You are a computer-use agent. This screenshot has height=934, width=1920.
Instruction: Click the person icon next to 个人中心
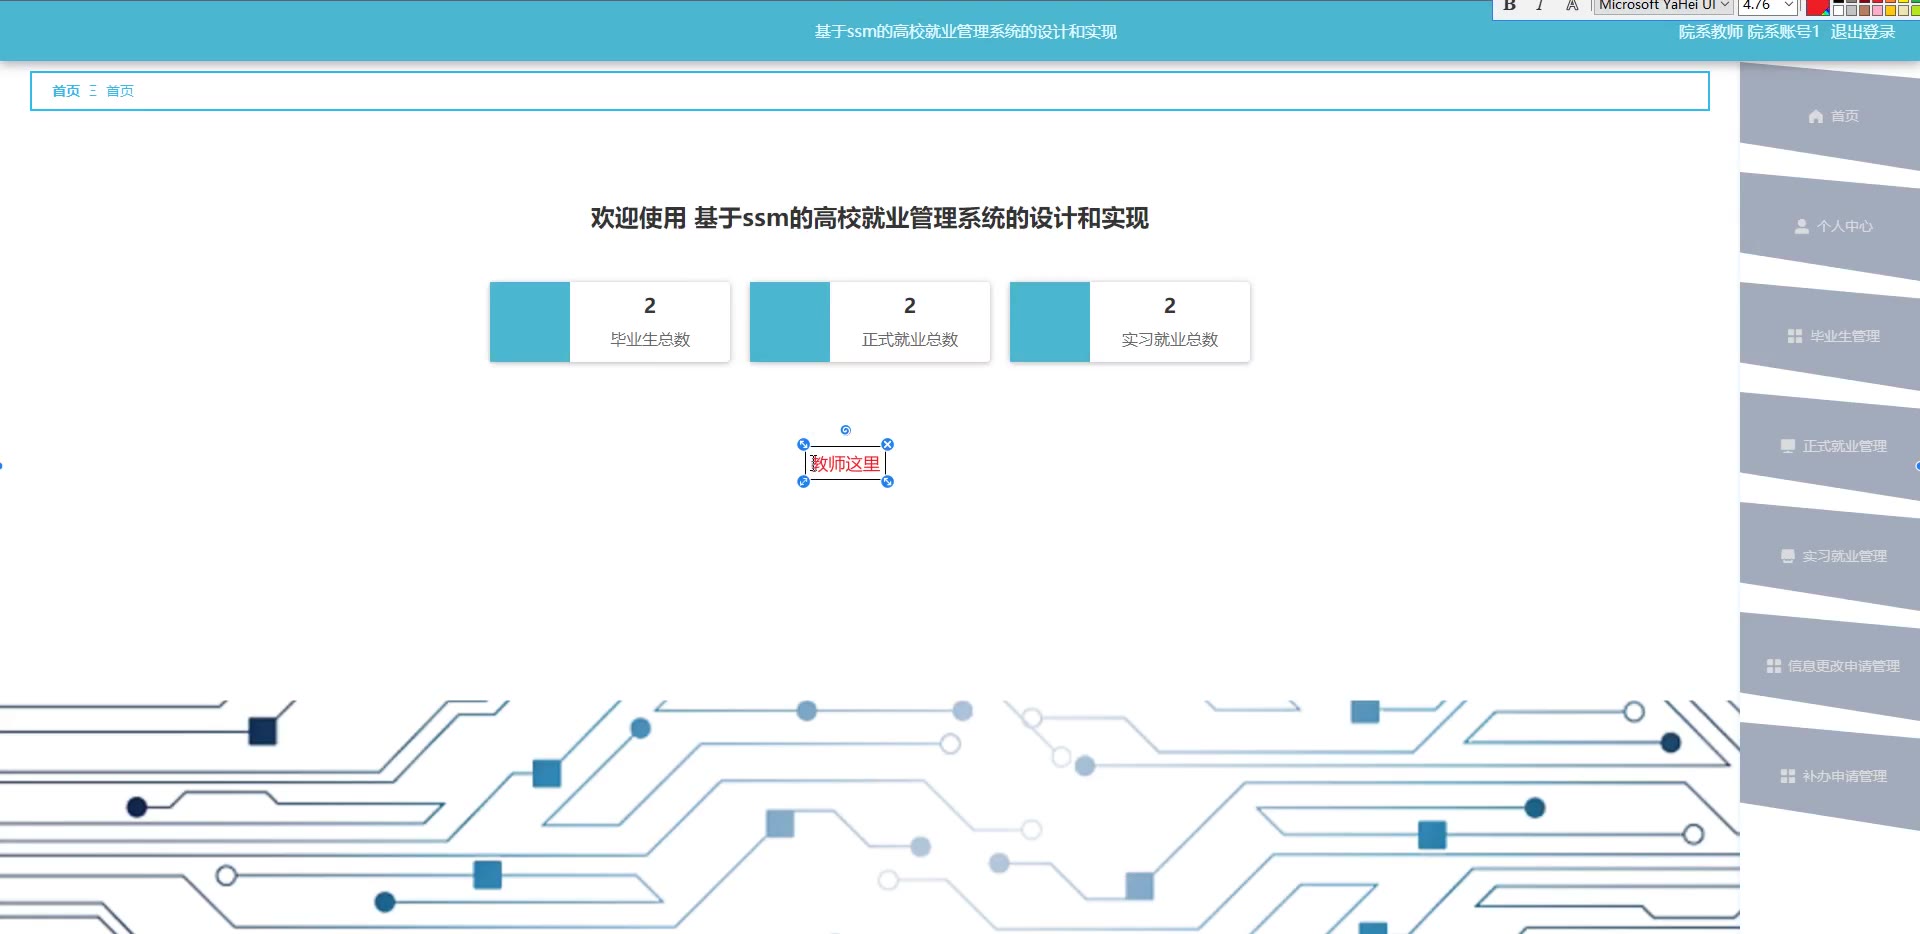coord(1802,226)
